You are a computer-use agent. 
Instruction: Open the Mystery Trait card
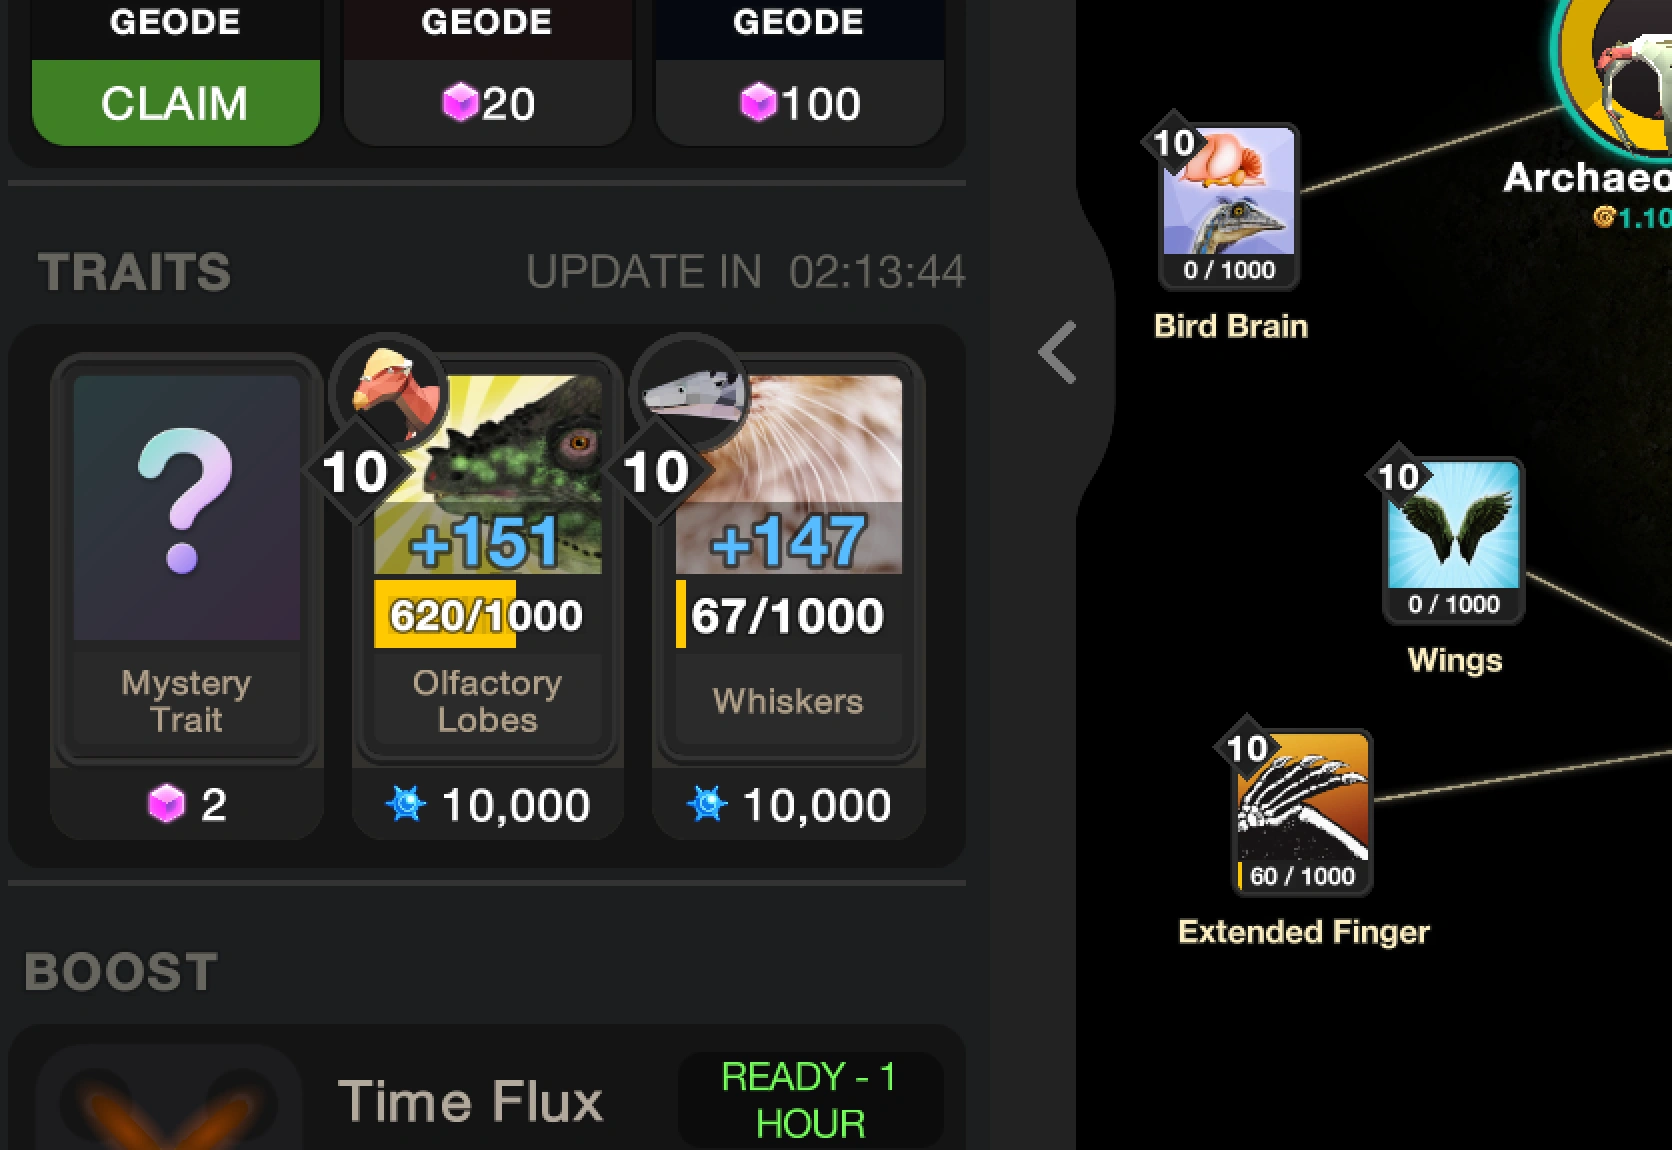point(187,560)
